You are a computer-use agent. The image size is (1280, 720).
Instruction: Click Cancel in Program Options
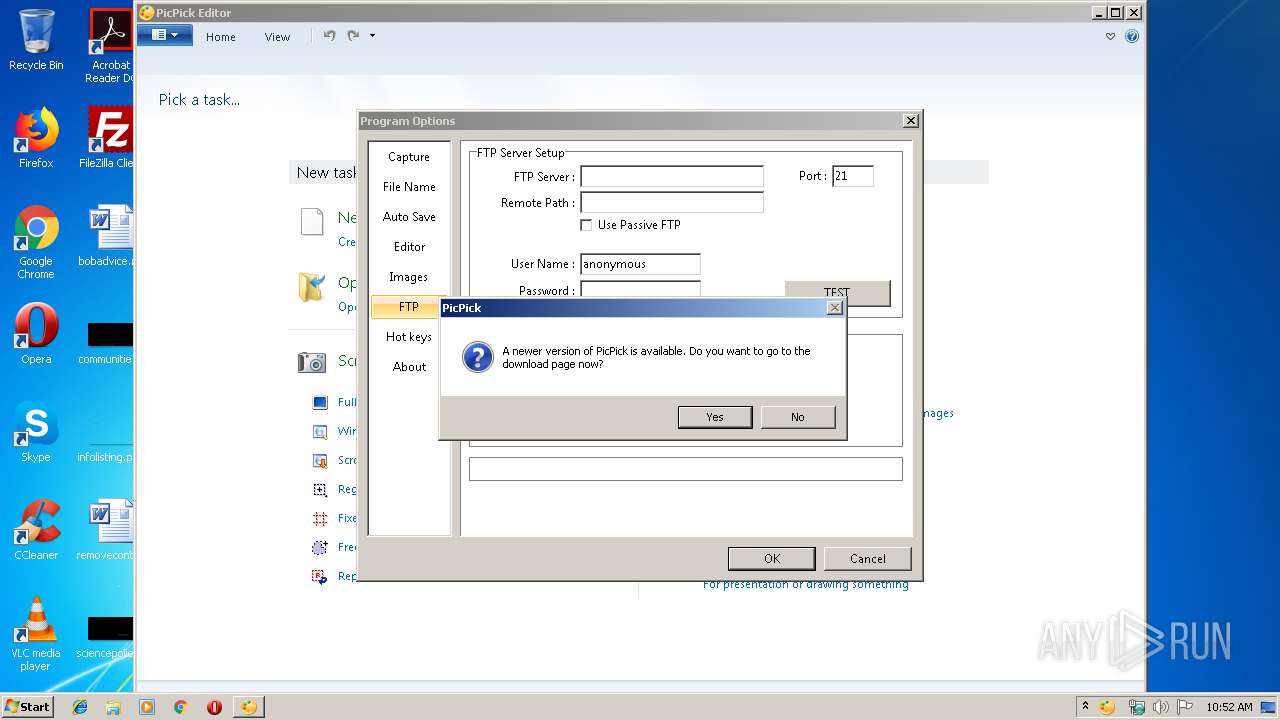click(867, 558)
